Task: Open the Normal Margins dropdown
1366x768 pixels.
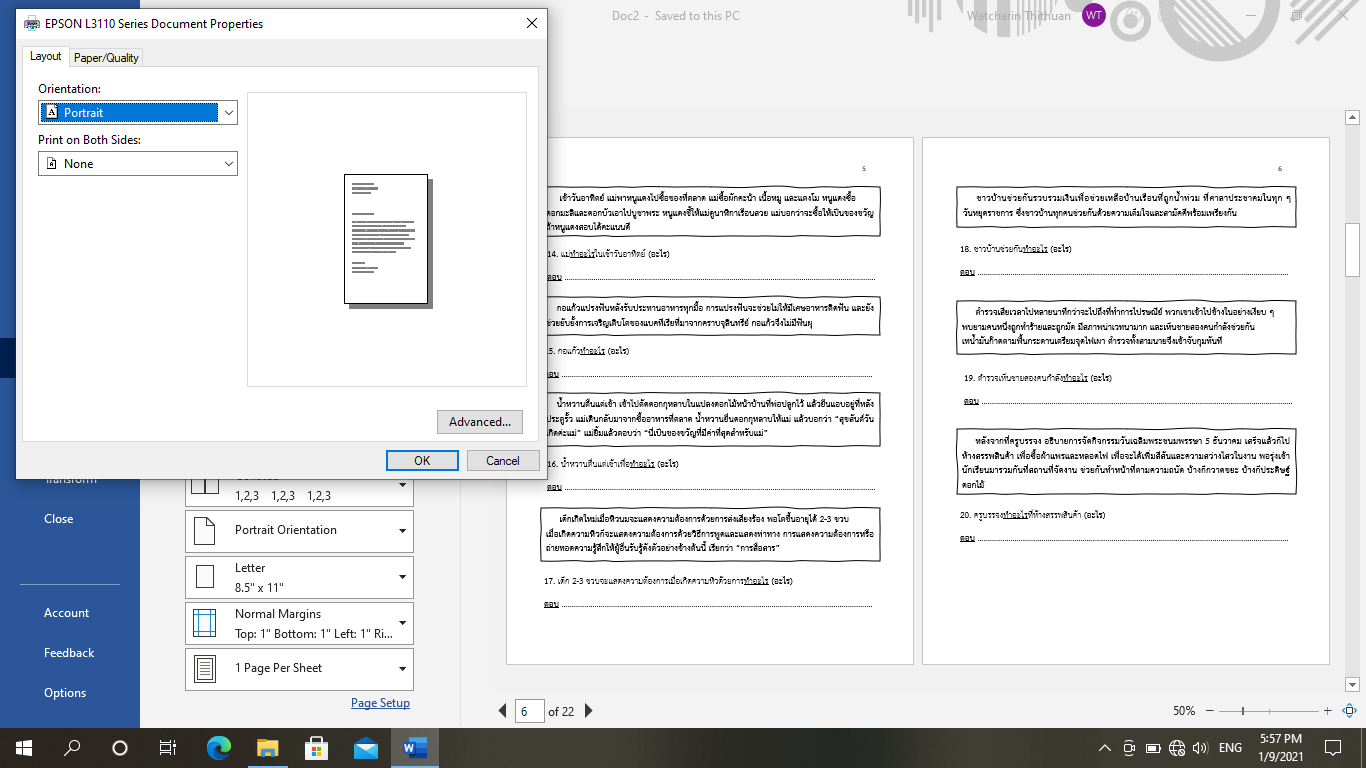Action: coord(299,623)
